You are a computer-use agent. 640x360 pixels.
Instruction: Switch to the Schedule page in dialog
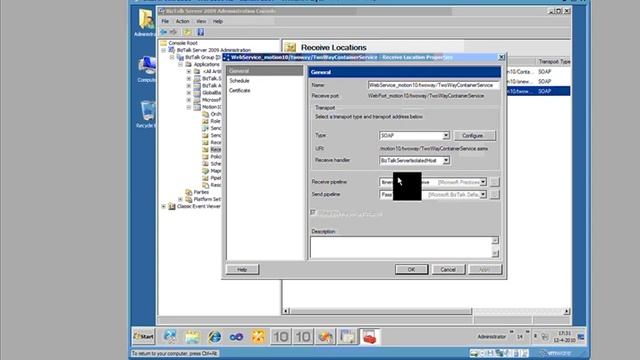point(239,81)
